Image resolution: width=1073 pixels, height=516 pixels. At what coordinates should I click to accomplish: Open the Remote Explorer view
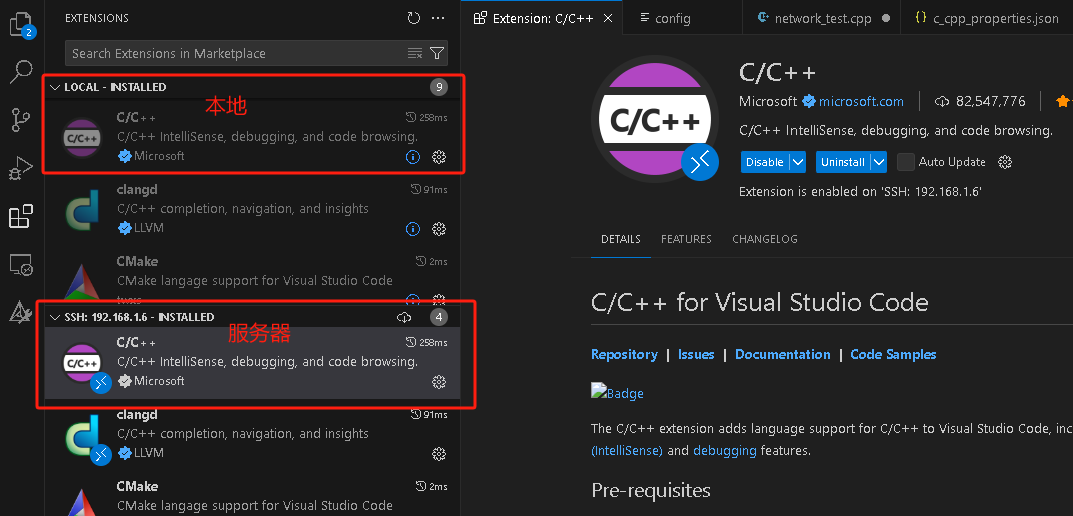click(21, 265)
